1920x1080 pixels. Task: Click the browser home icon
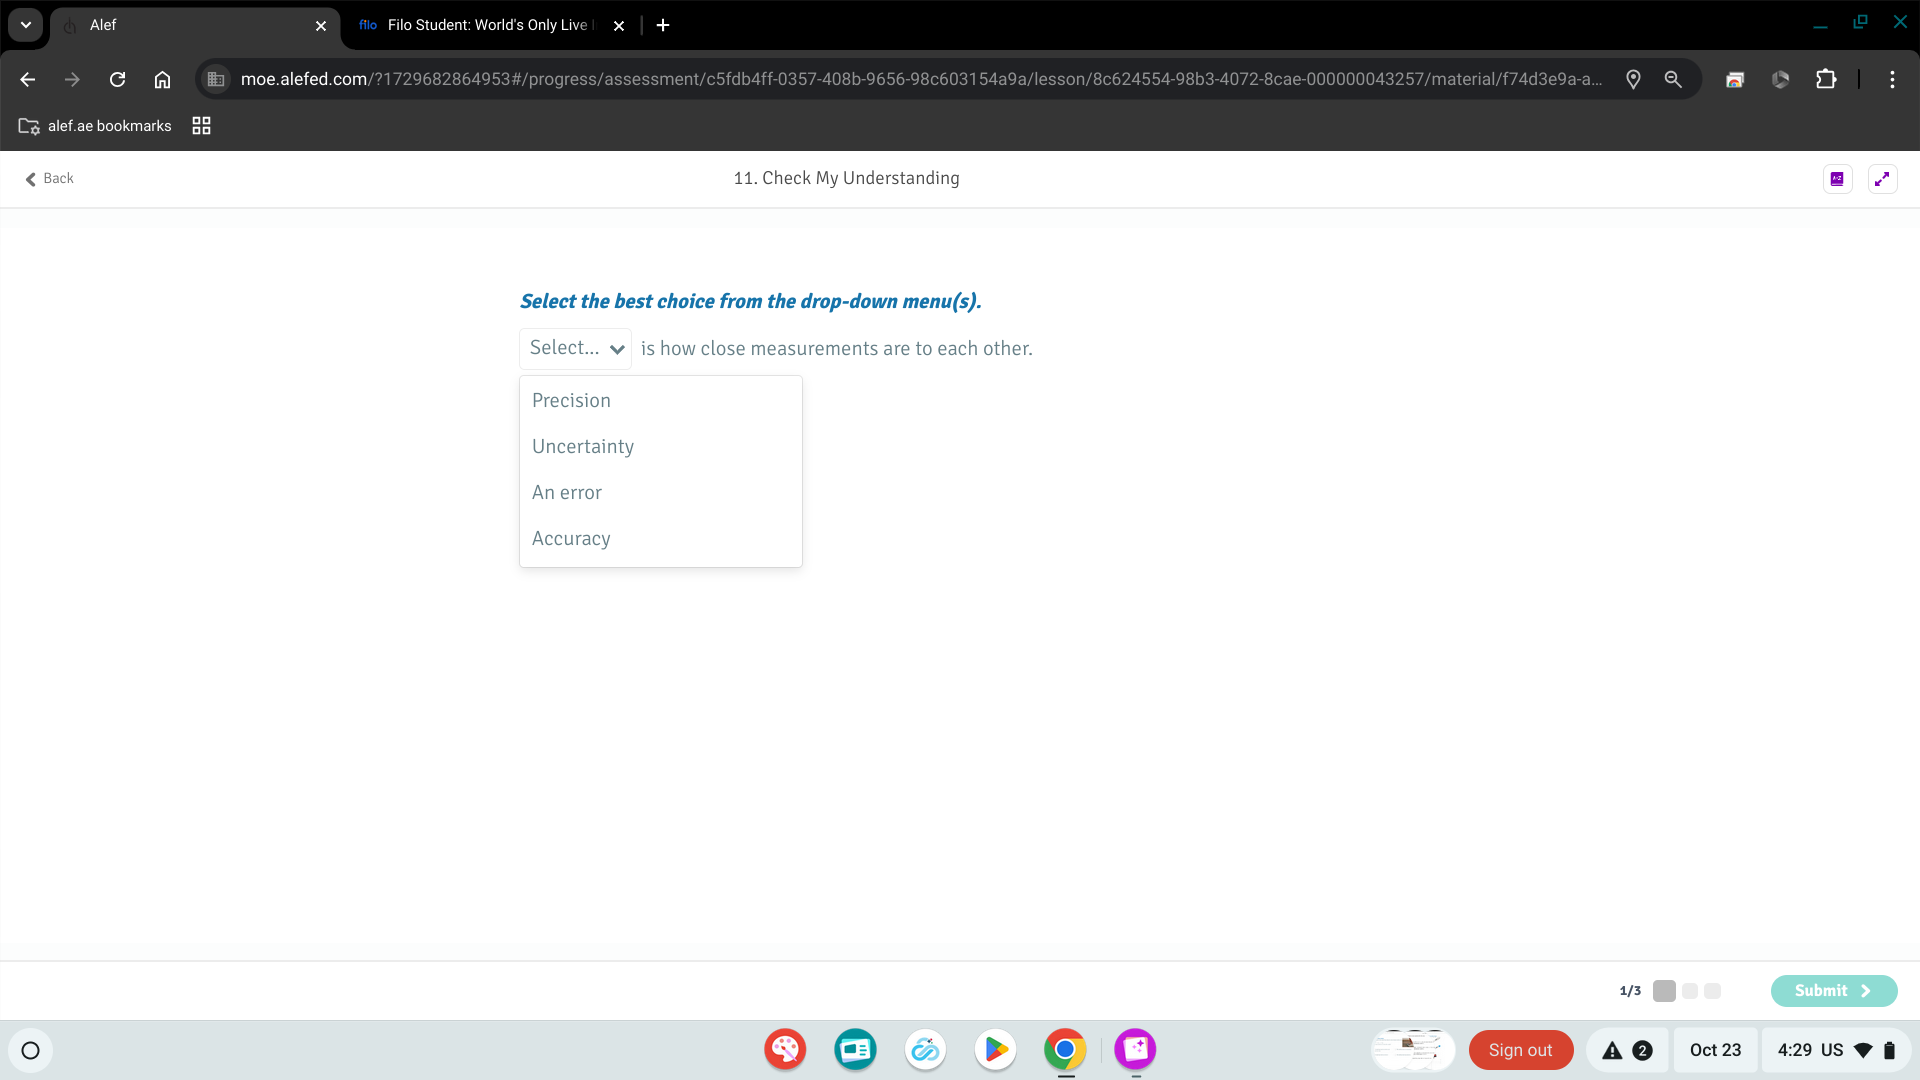[162, 80]
